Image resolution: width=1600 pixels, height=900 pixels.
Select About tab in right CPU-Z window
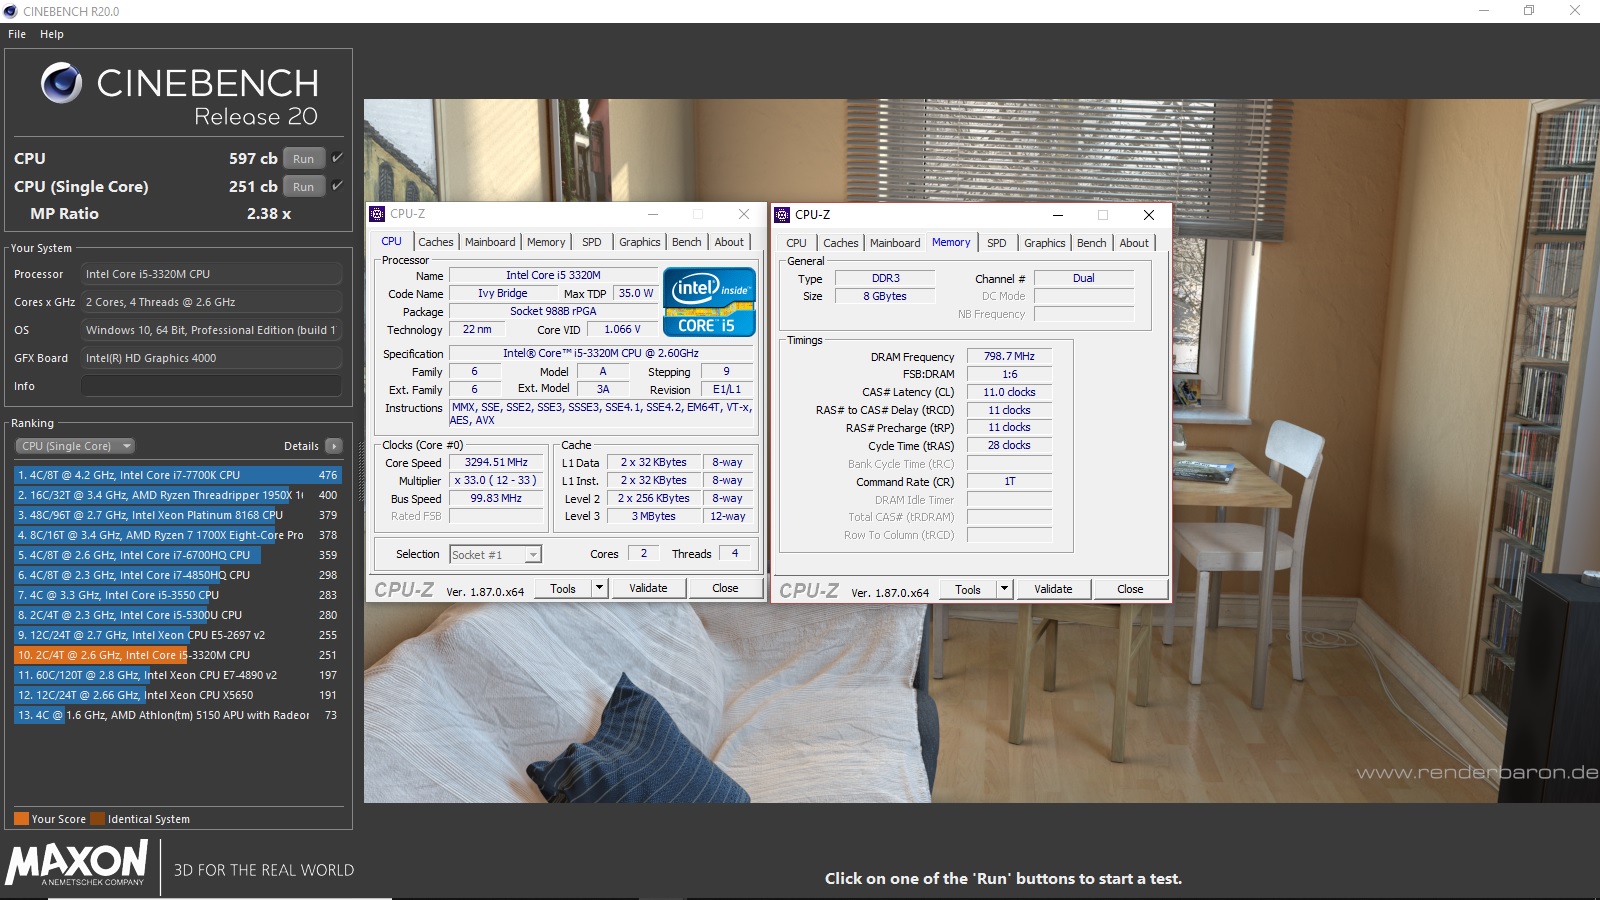[x=1134, y=243]
